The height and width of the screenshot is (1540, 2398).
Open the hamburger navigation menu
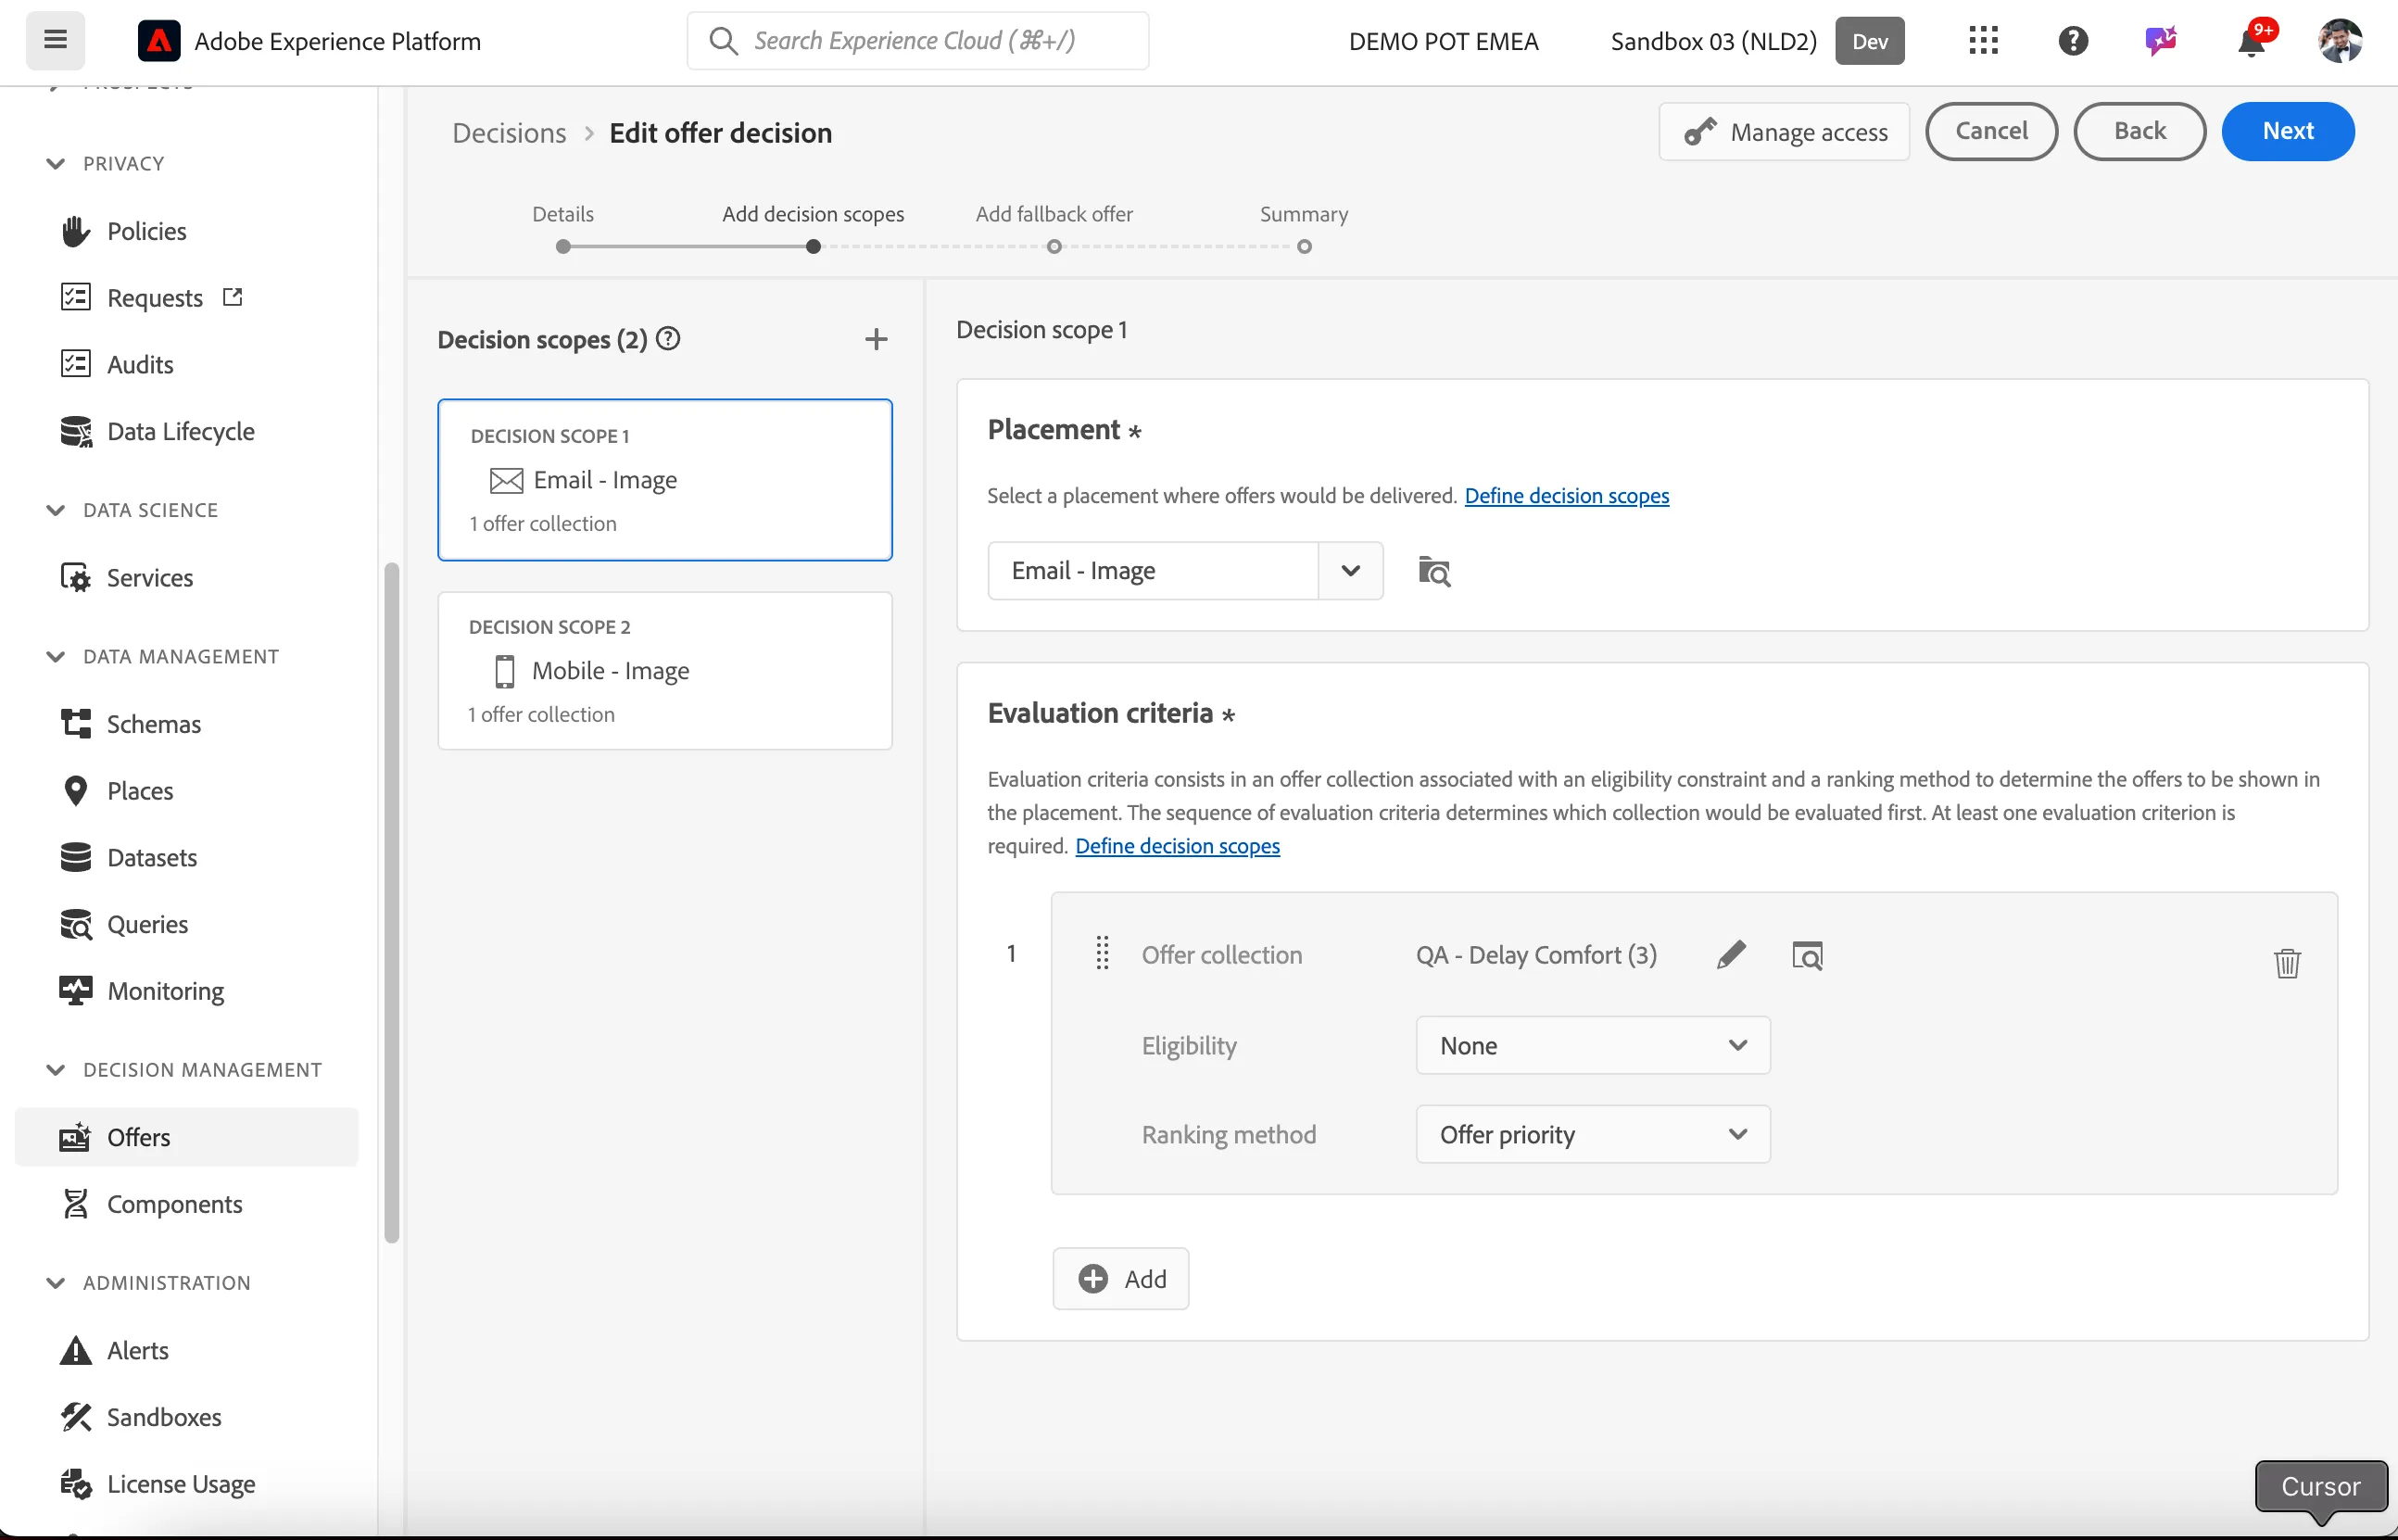coord(55,40)
